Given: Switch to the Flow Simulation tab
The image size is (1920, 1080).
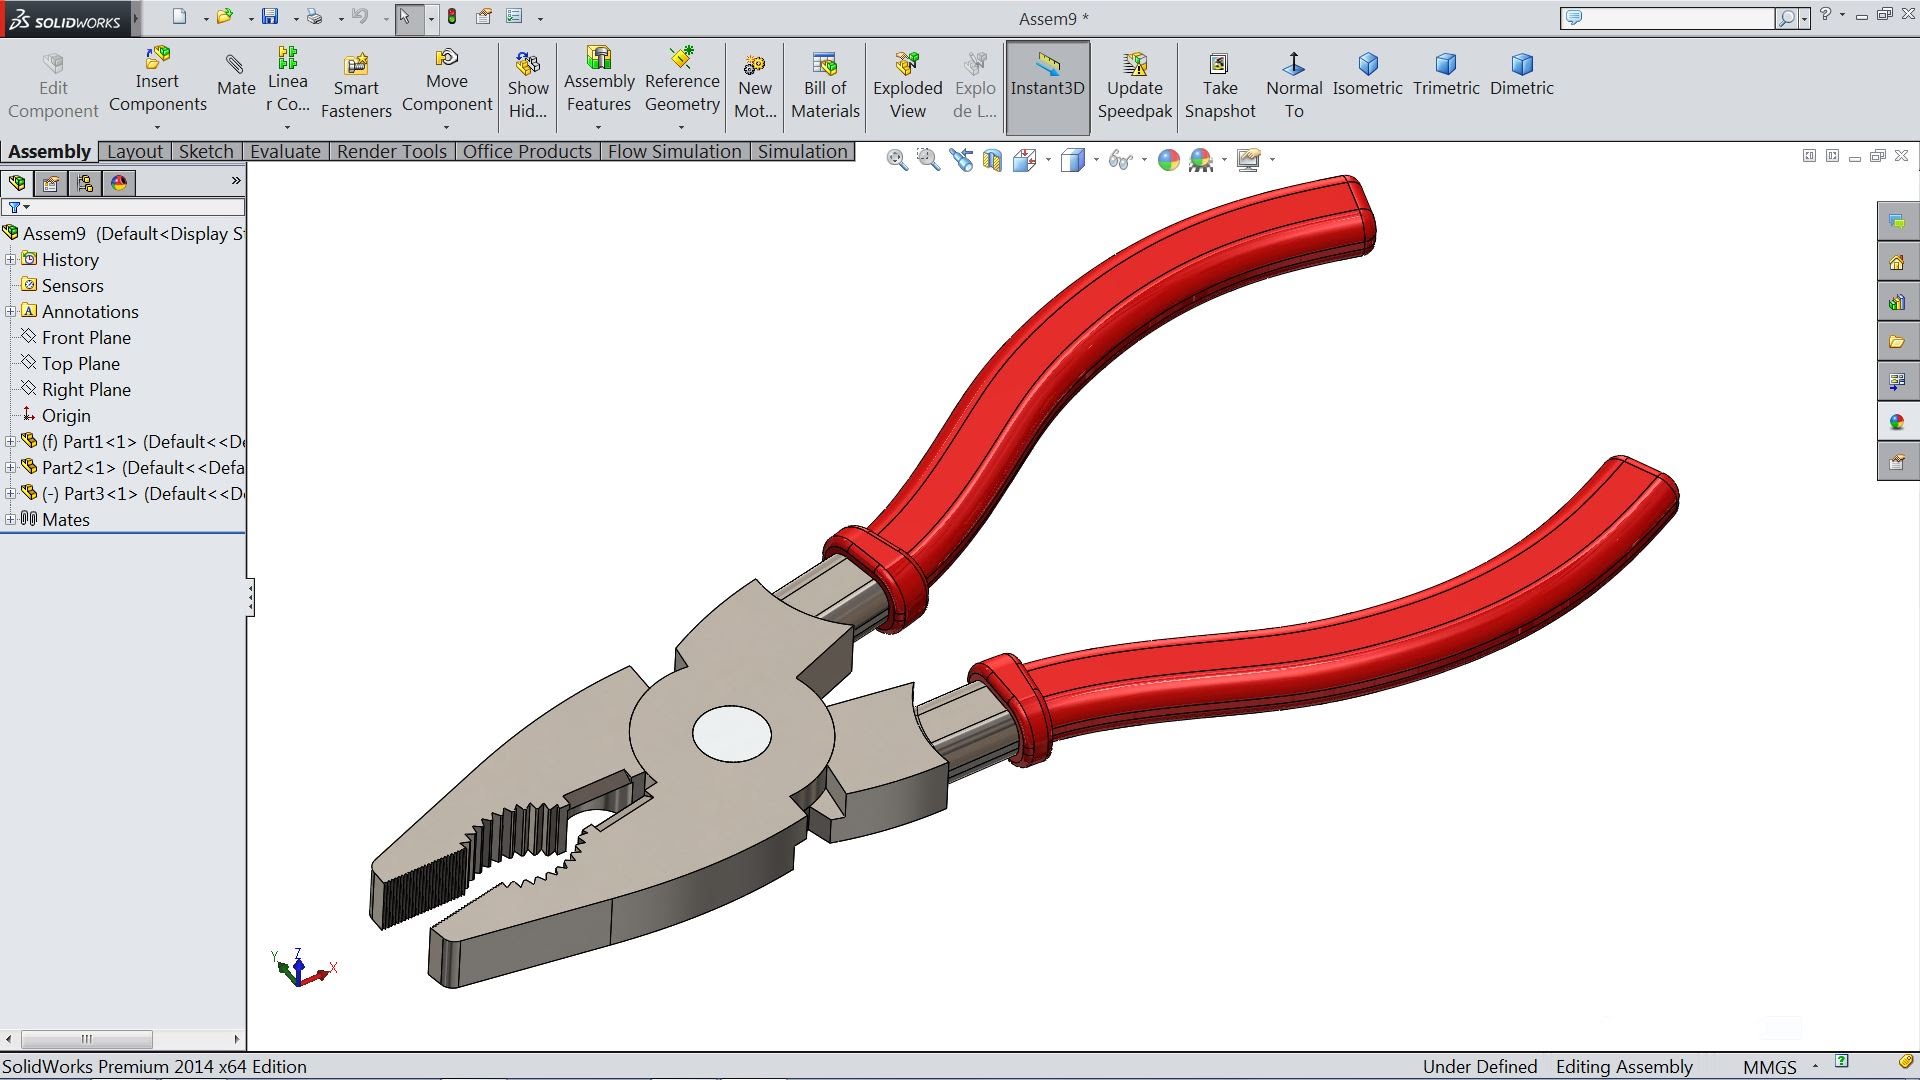Looking at the screenshot, I should tap(675, 152).
